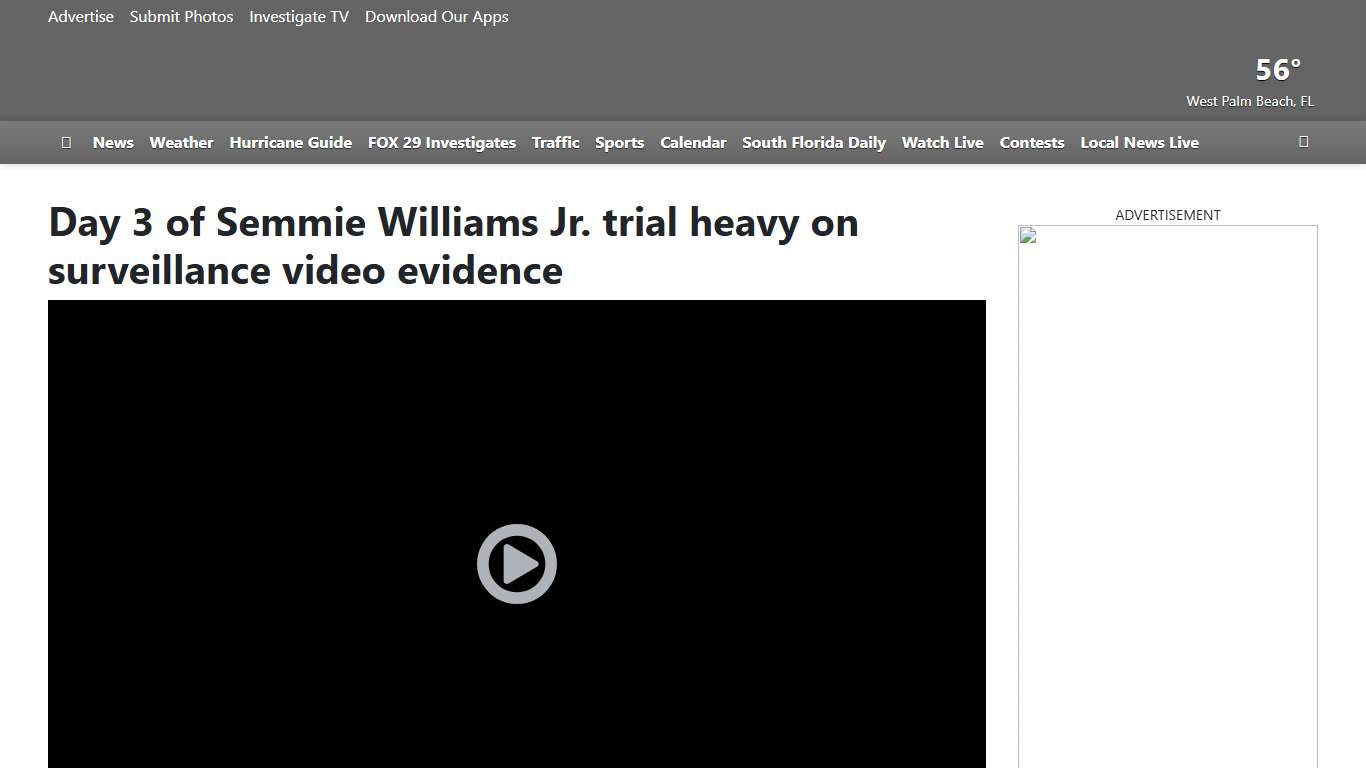Click the Advertise link
This screenshot has height=768, width=1366.
click(80, 16)
